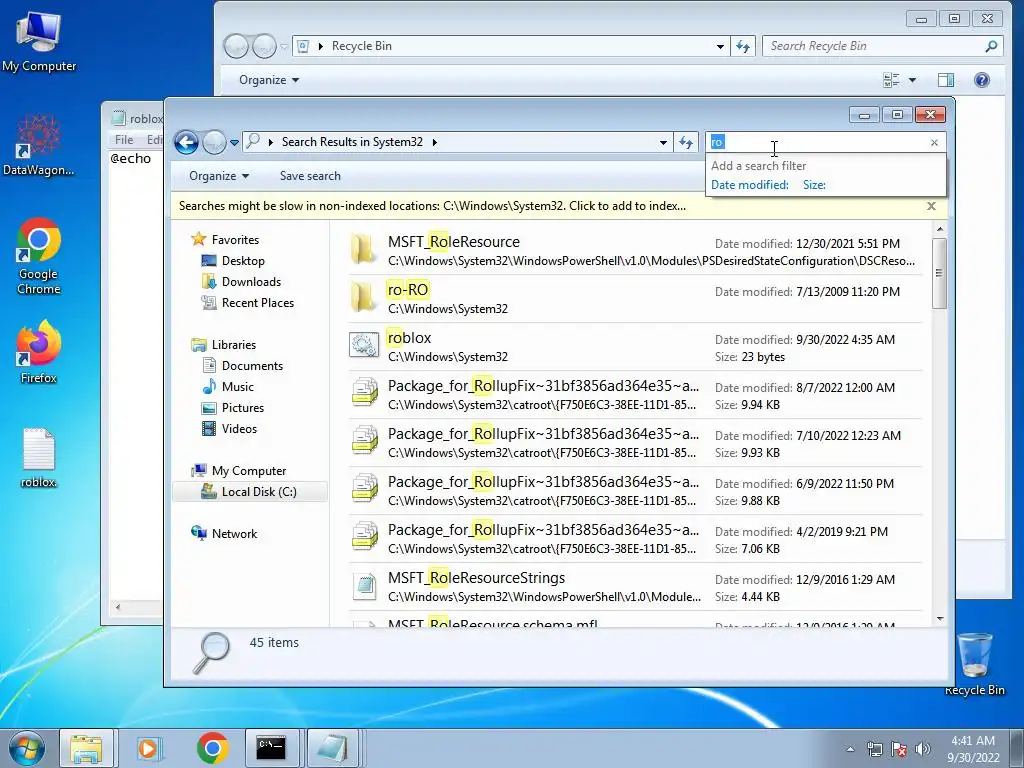Viewport: 1024px width, 768px height.
Task: Open the Organize menu in the search window
Action: click(219, 176)
